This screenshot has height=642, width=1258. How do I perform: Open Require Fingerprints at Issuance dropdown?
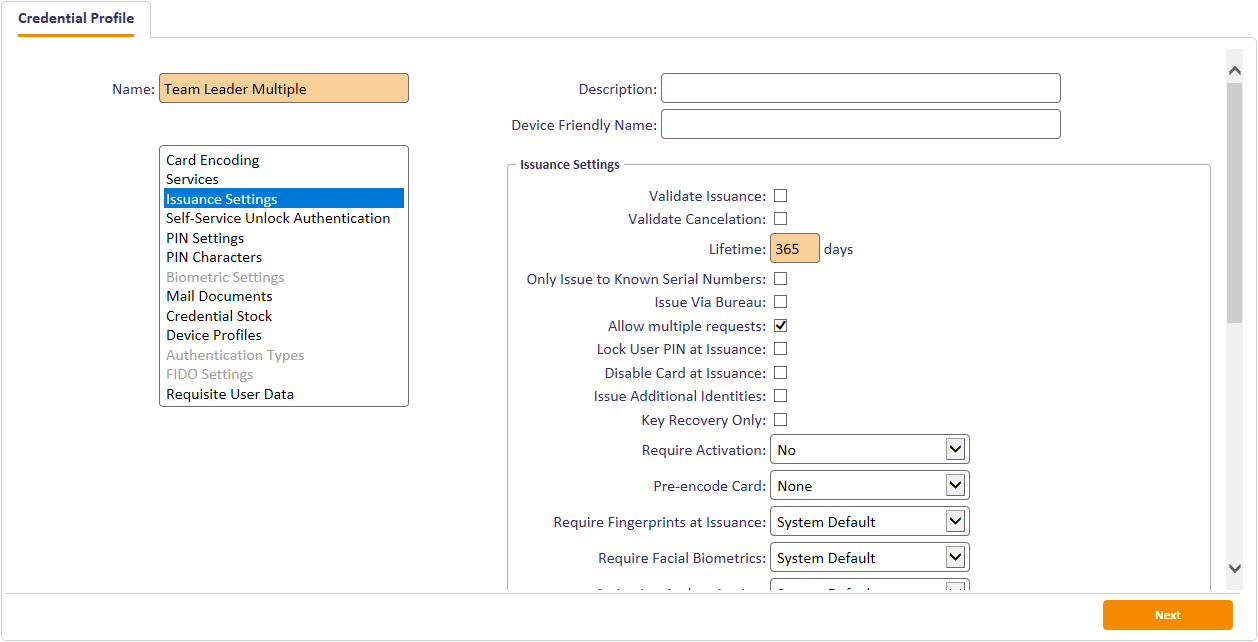click(x=869, y=522)
